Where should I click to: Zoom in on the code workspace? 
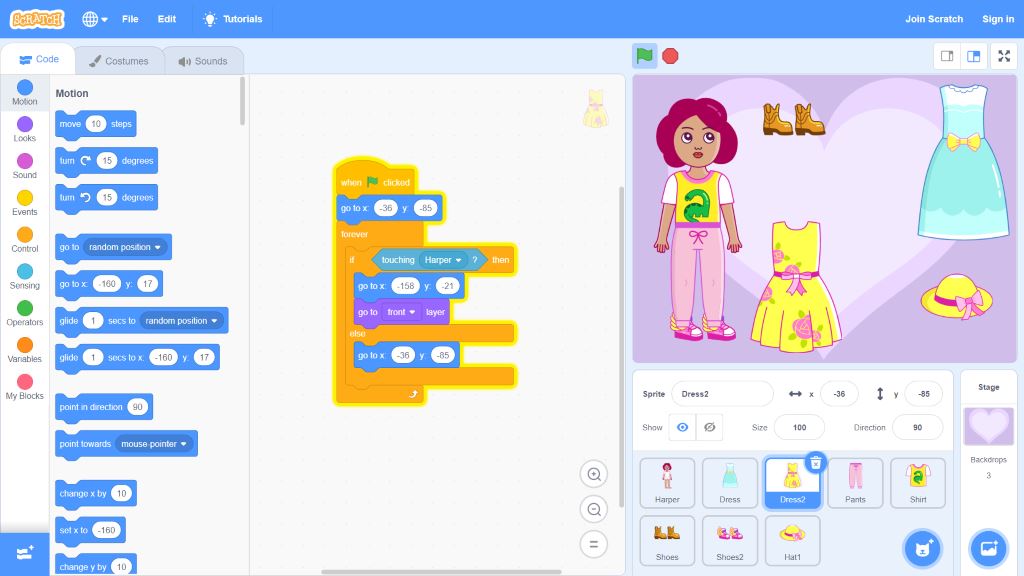(x=594, y=474)
